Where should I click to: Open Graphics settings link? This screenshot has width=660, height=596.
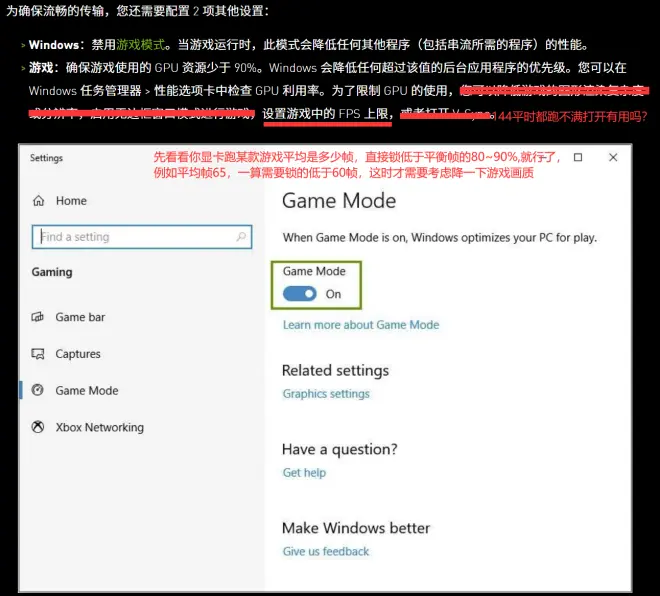pyautogui.click(x=326, y=394)
